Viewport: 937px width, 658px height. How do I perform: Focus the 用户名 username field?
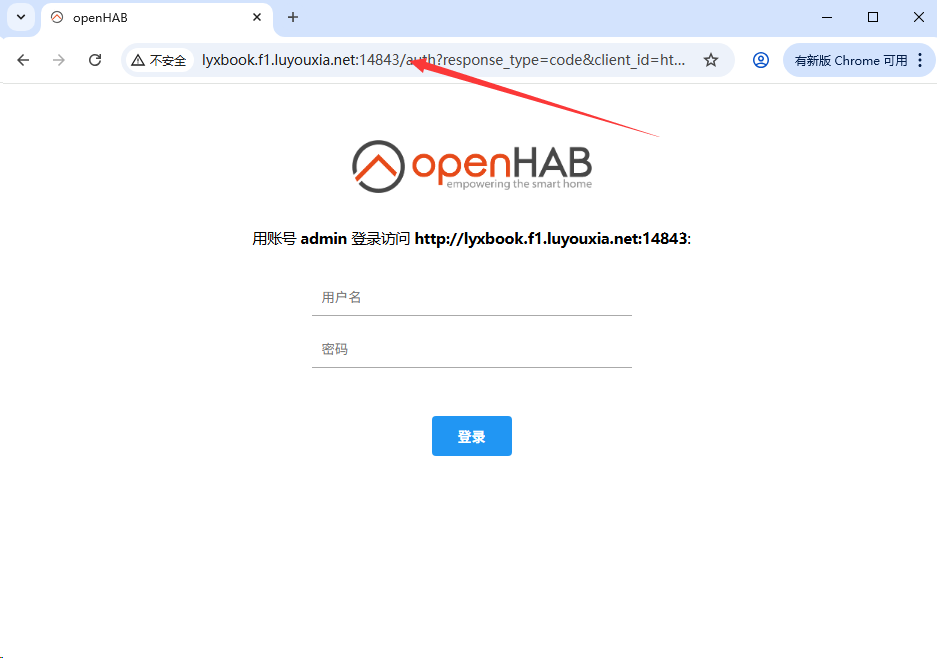coord(471,298)
